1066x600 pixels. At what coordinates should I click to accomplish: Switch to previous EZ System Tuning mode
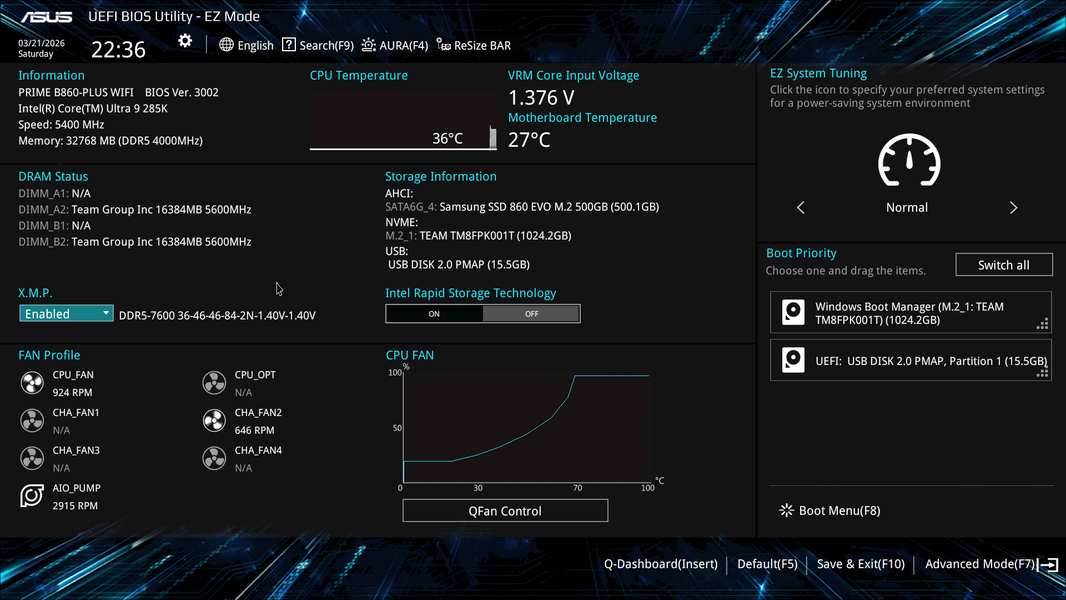tap(801, 208)
